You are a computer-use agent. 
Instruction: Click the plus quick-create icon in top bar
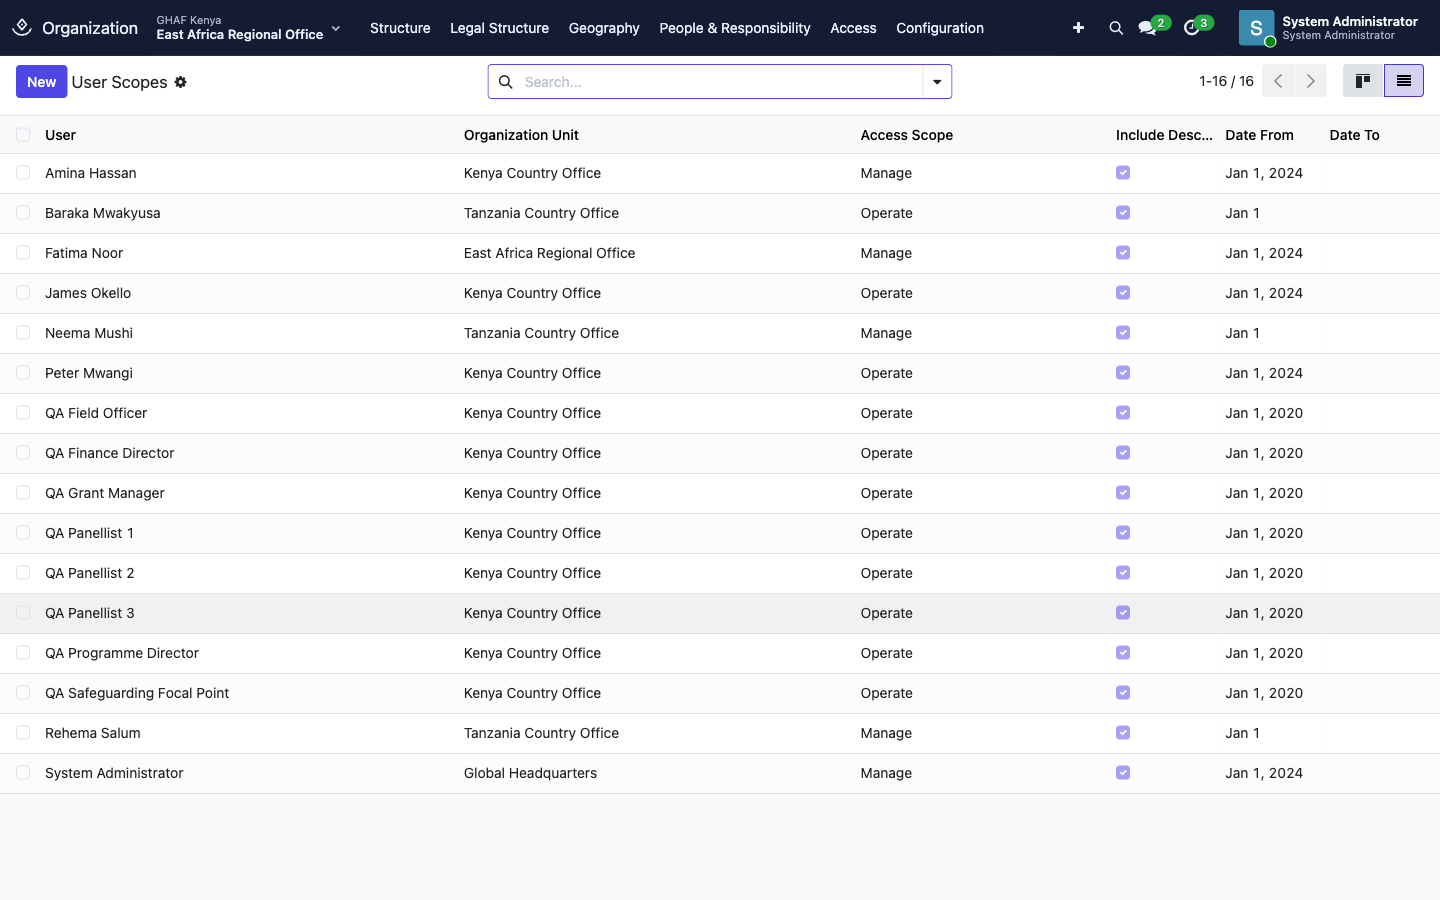pyautogui.click(x=1078, y=28)
